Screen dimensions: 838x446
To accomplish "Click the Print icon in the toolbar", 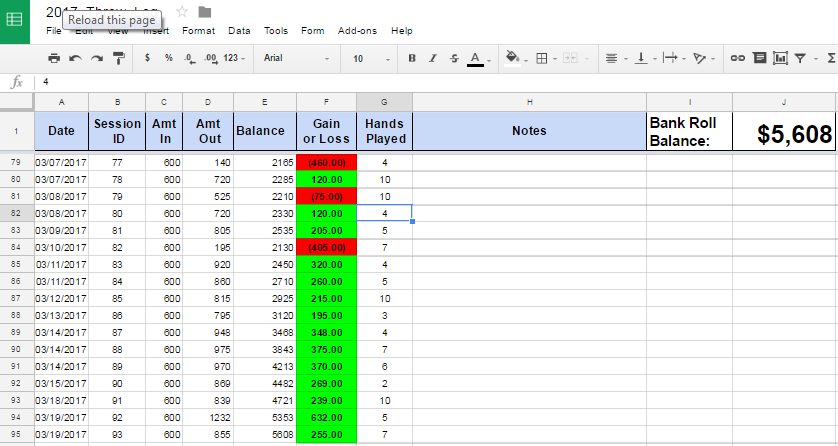I will pos(54,58).
